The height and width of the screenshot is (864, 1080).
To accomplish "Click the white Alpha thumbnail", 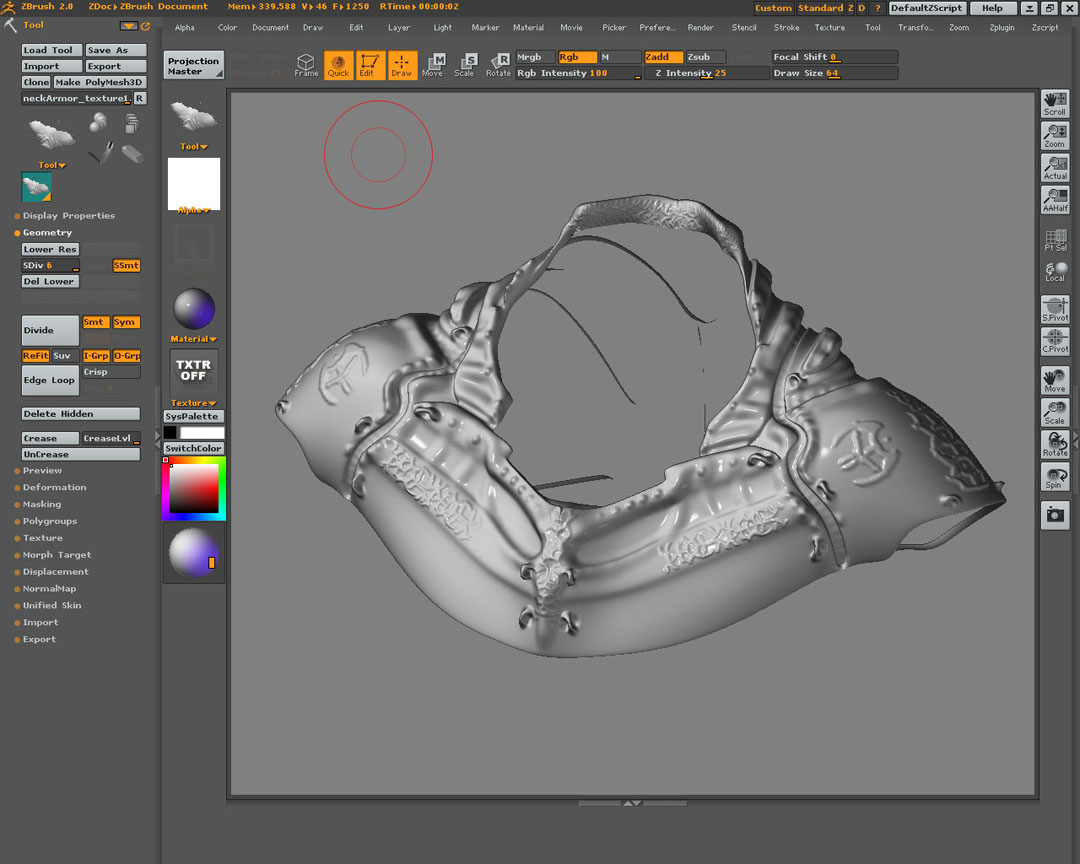I will click(194, 183).
